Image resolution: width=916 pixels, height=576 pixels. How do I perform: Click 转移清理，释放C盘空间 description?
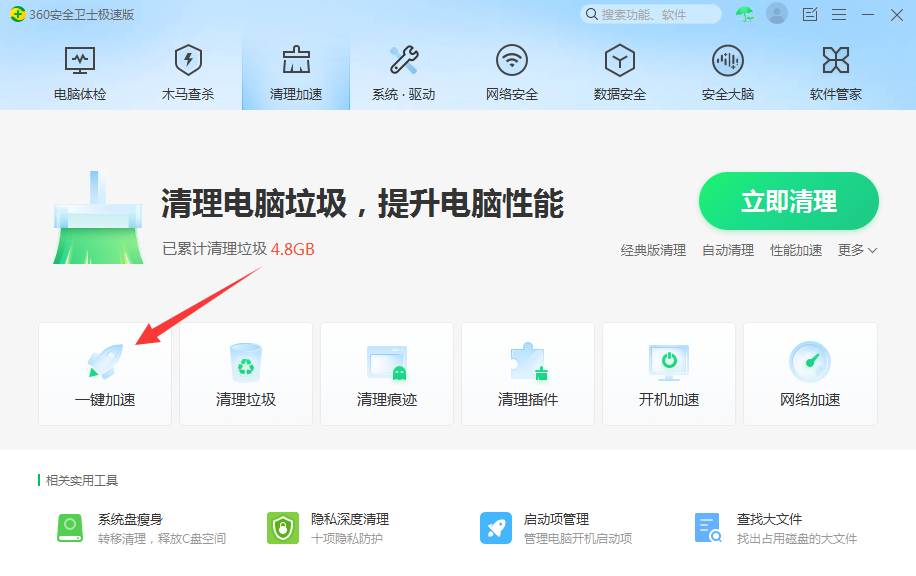point(162,539)
